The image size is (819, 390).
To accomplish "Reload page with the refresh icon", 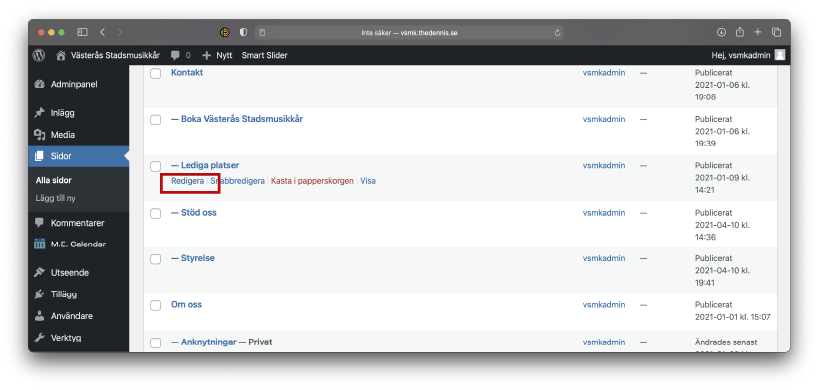I will coord(557,32).
